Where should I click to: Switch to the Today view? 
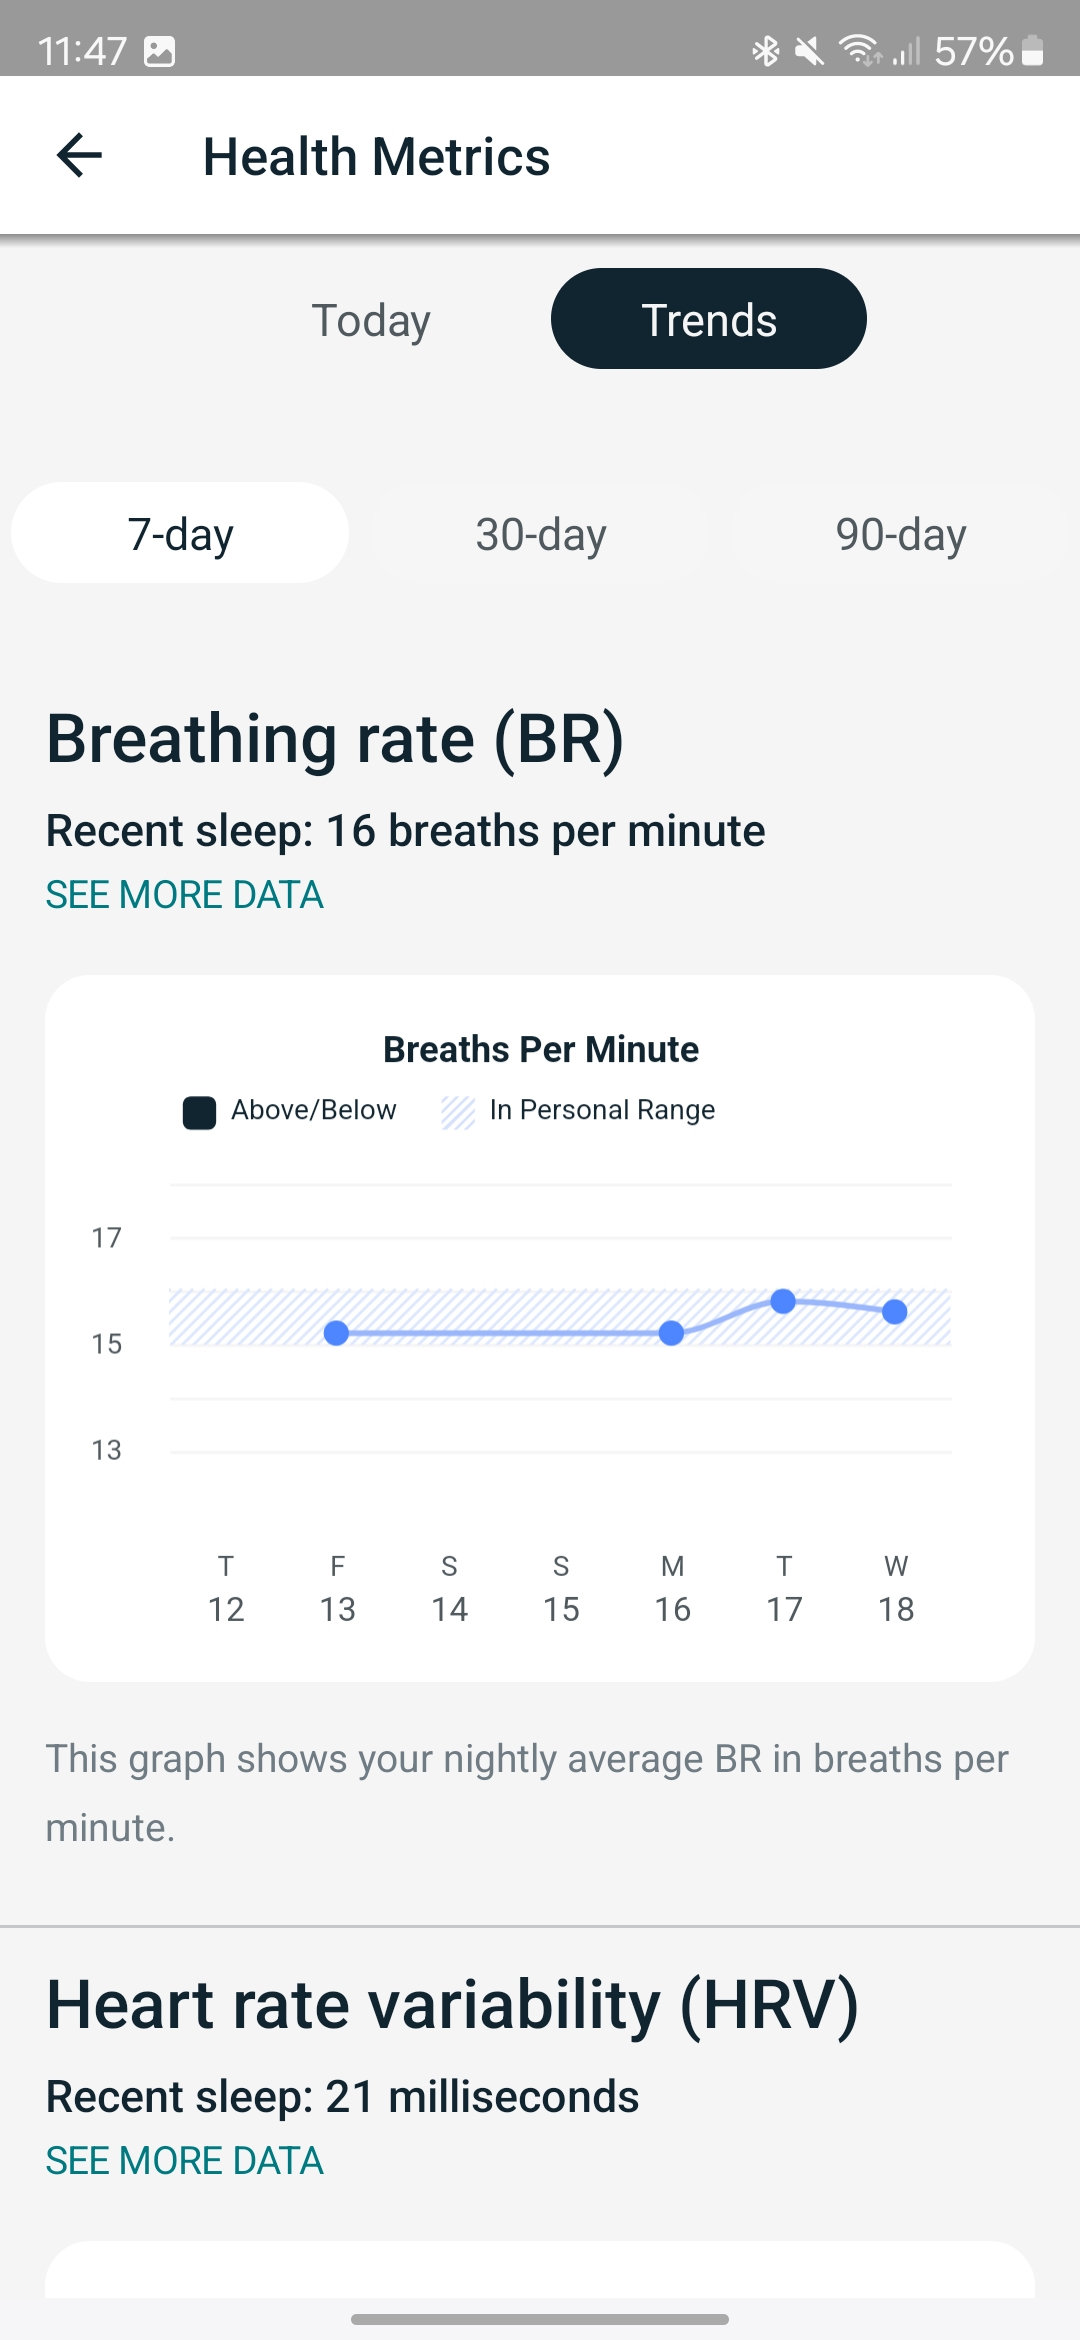[x=371, y=320]
